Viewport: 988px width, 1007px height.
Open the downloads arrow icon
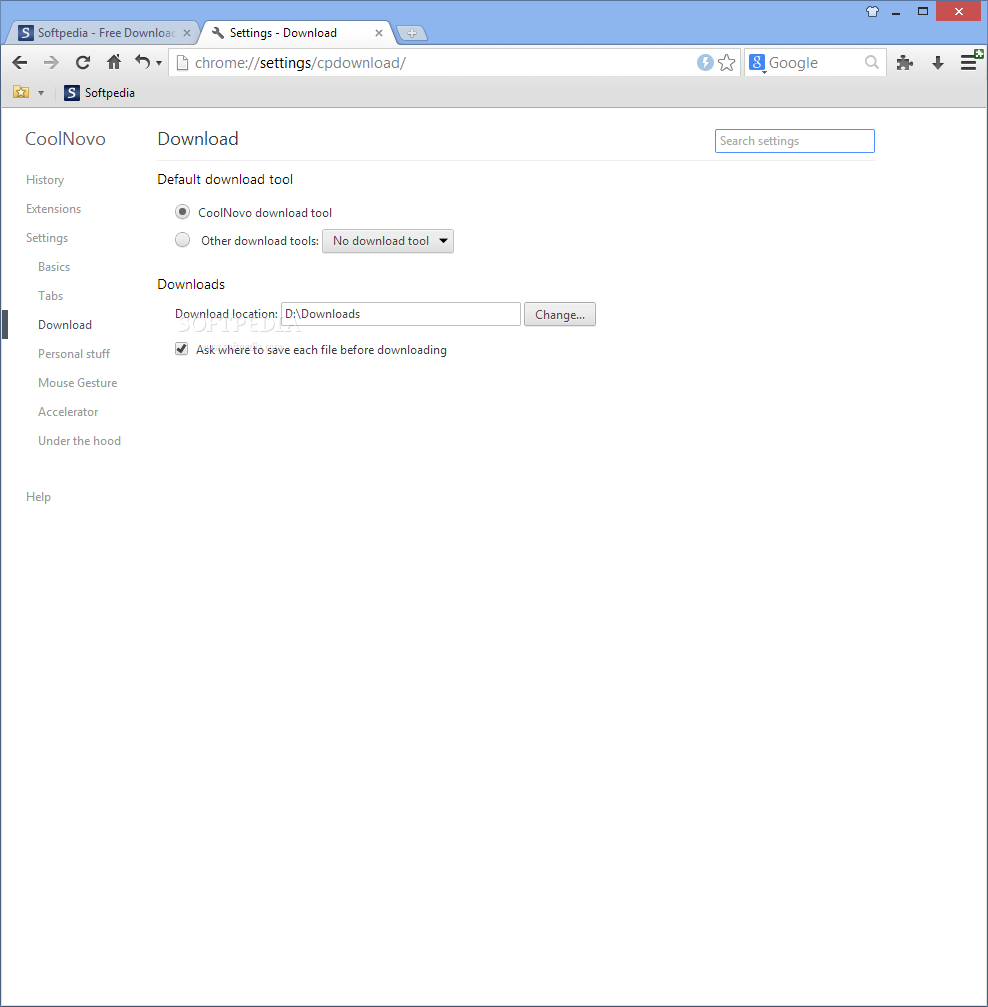click(x=938, y=62)
